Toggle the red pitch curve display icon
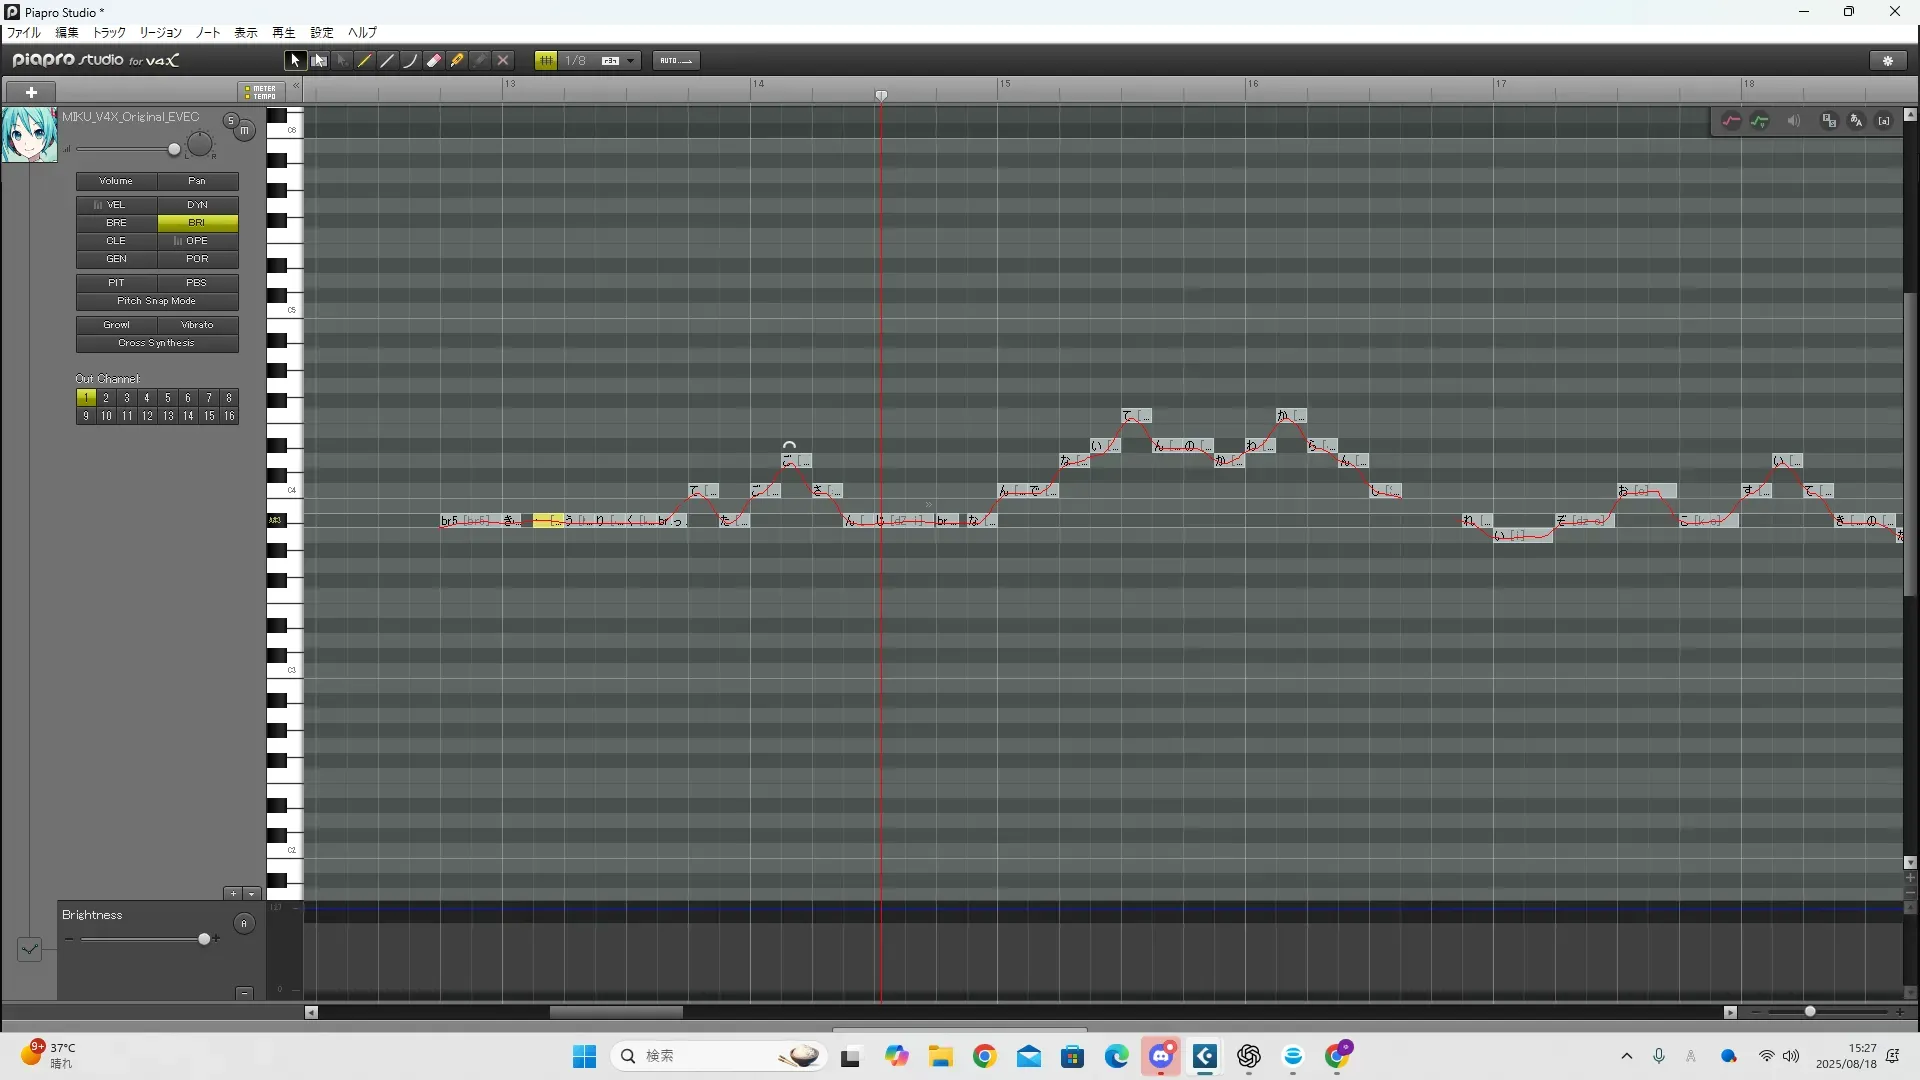This screenshot has width=1920, height=1080. [x=1731, y=121]
